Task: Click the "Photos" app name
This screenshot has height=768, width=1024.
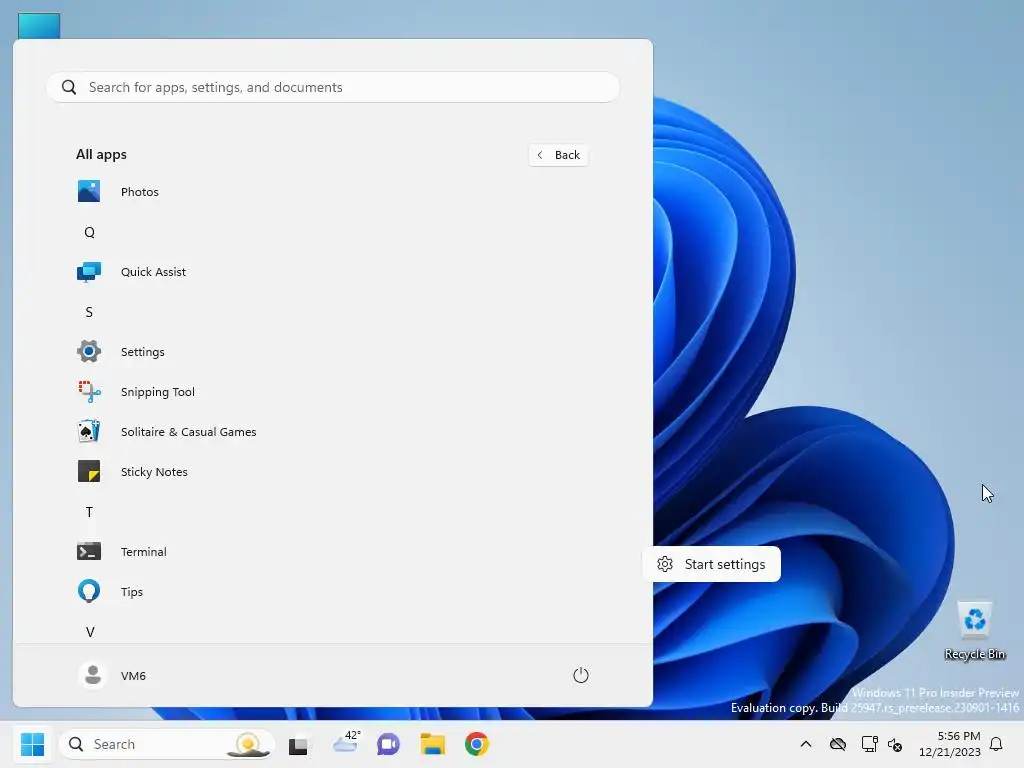Action: point(140,192)
